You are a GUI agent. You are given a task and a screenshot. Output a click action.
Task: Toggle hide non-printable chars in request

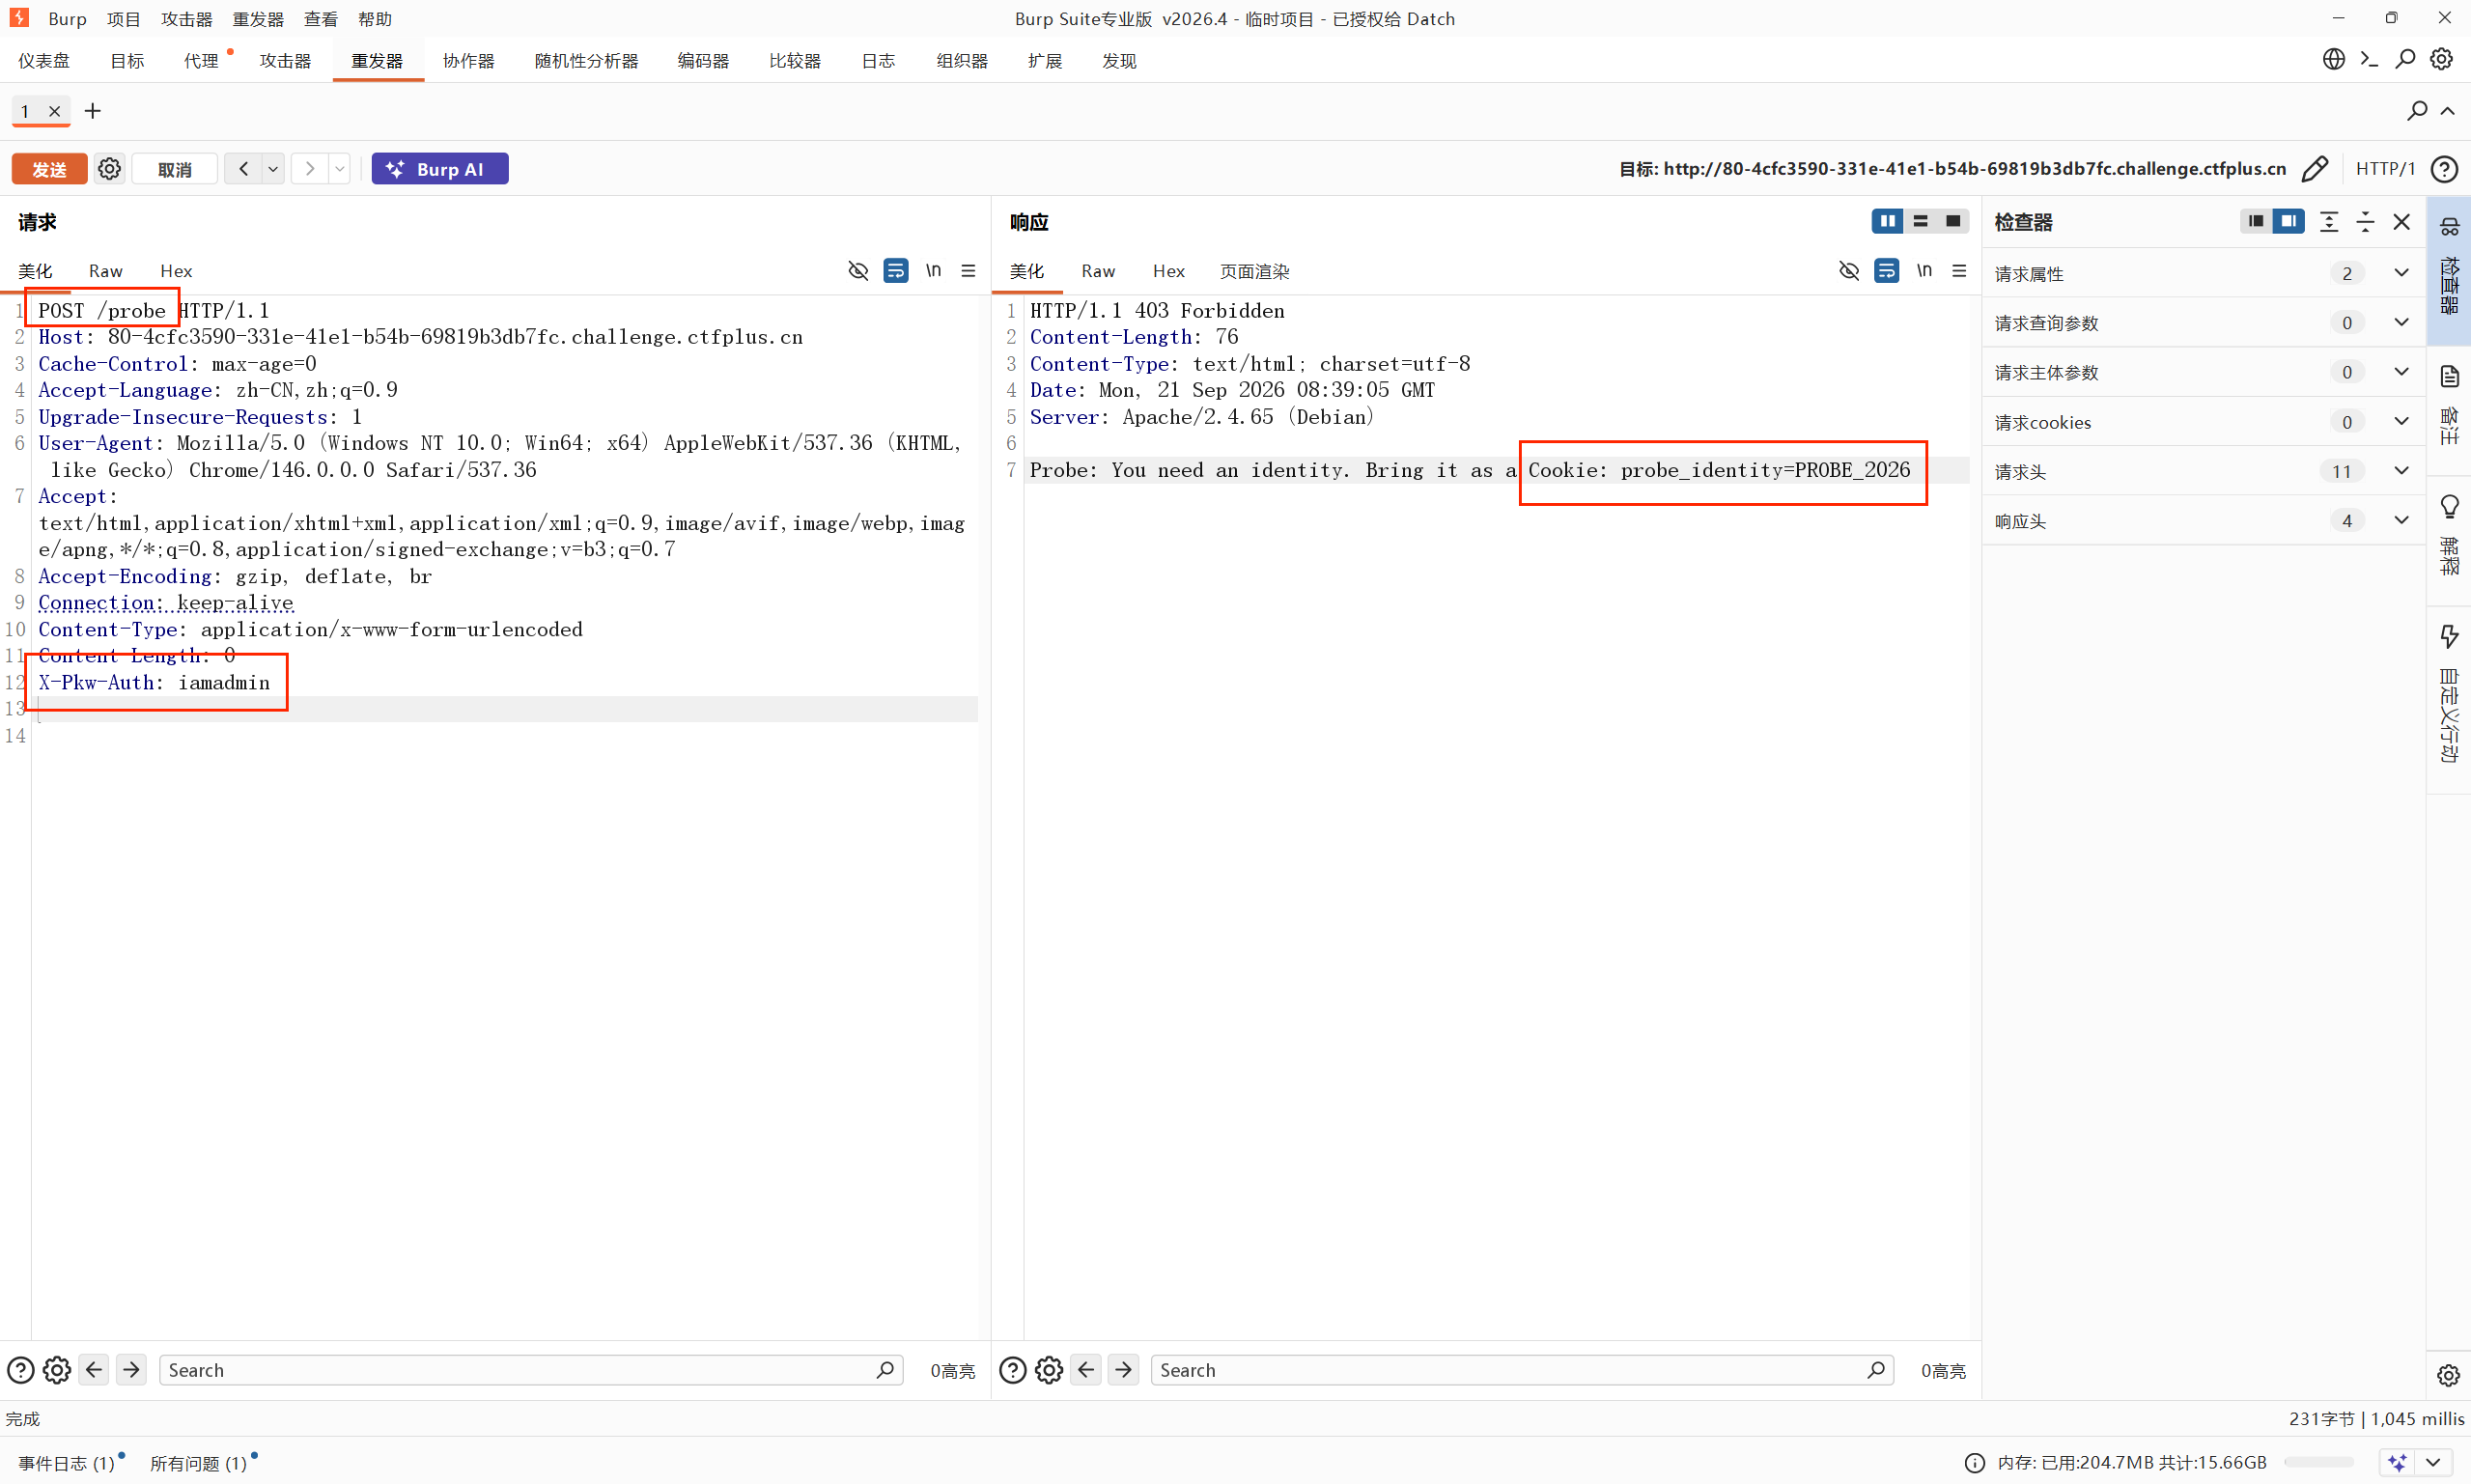(858, 271)
